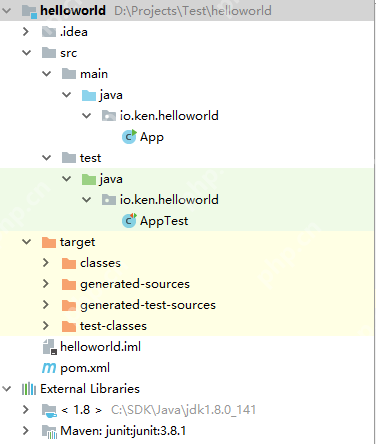
Task: Click the blue java sources folder icon
Action: [89, 95]
